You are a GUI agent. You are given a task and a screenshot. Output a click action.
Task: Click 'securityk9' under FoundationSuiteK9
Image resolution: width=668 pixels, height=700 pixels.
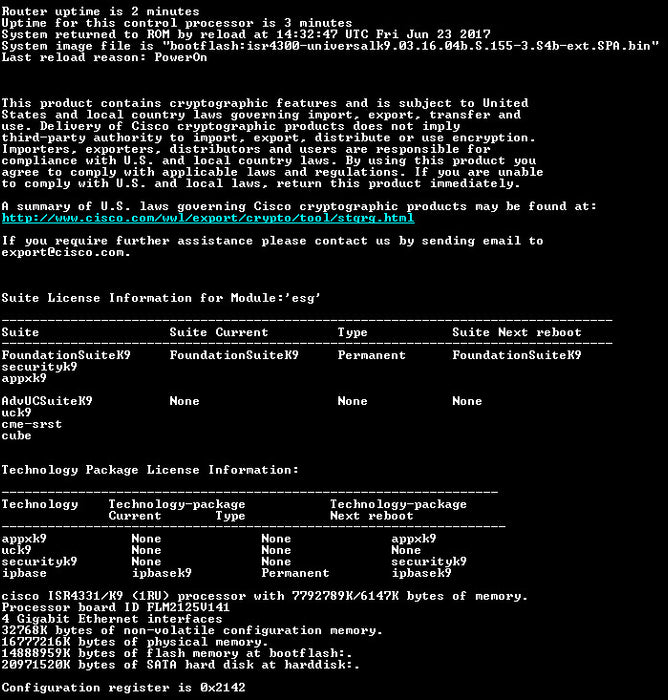tap(39, 367)
